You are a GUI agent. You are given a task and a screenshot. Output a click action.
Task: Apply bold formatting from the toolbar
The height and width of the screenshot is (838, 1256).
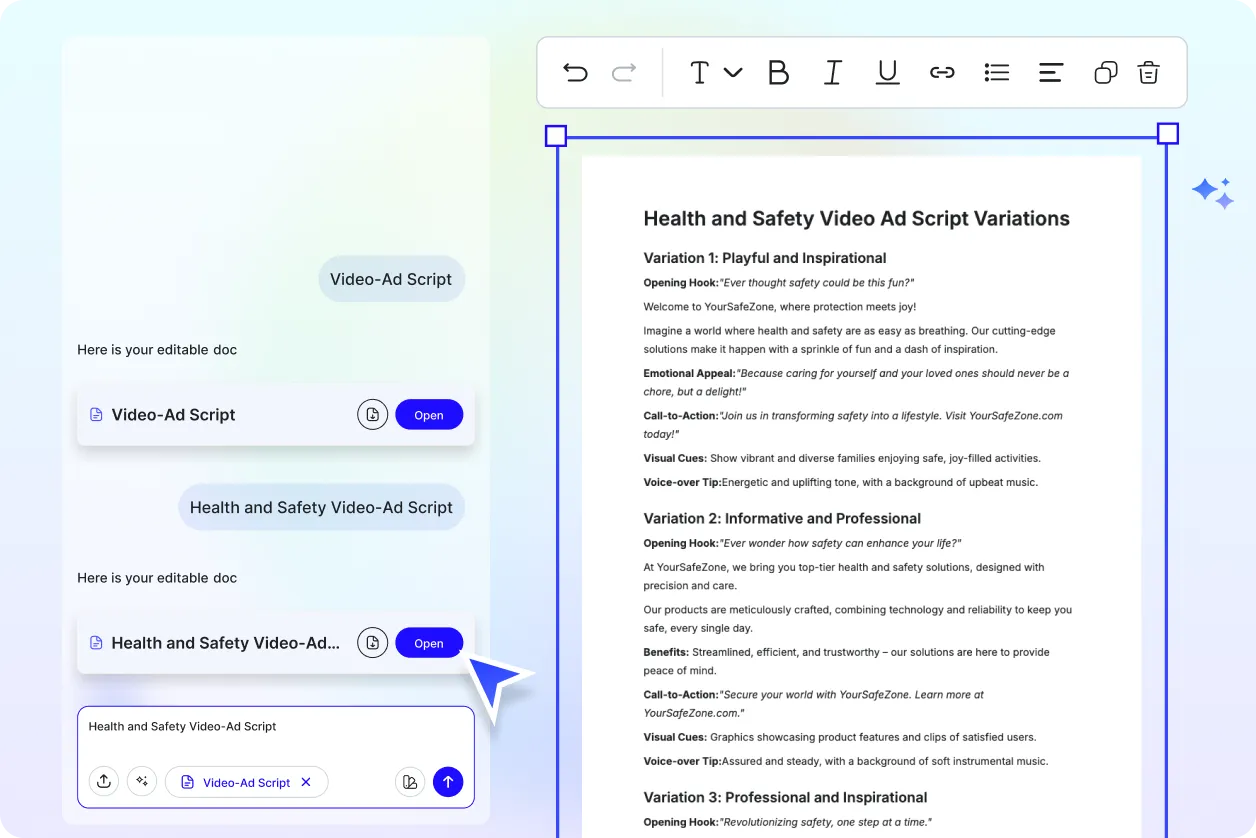pos(779,72)
